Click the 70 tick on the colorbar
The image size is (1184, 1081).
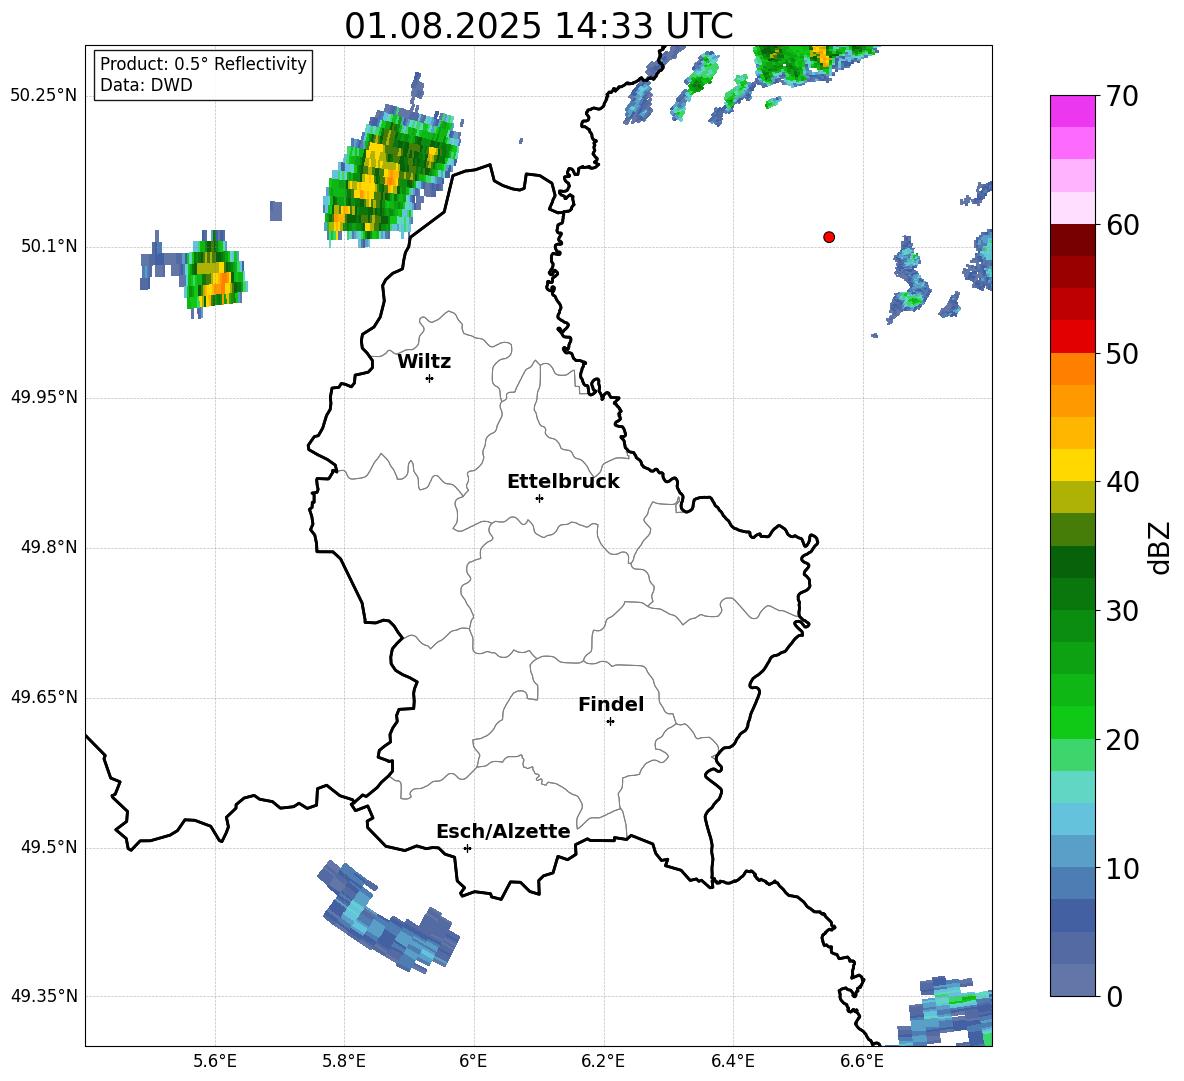click(x=1122, y=96)
